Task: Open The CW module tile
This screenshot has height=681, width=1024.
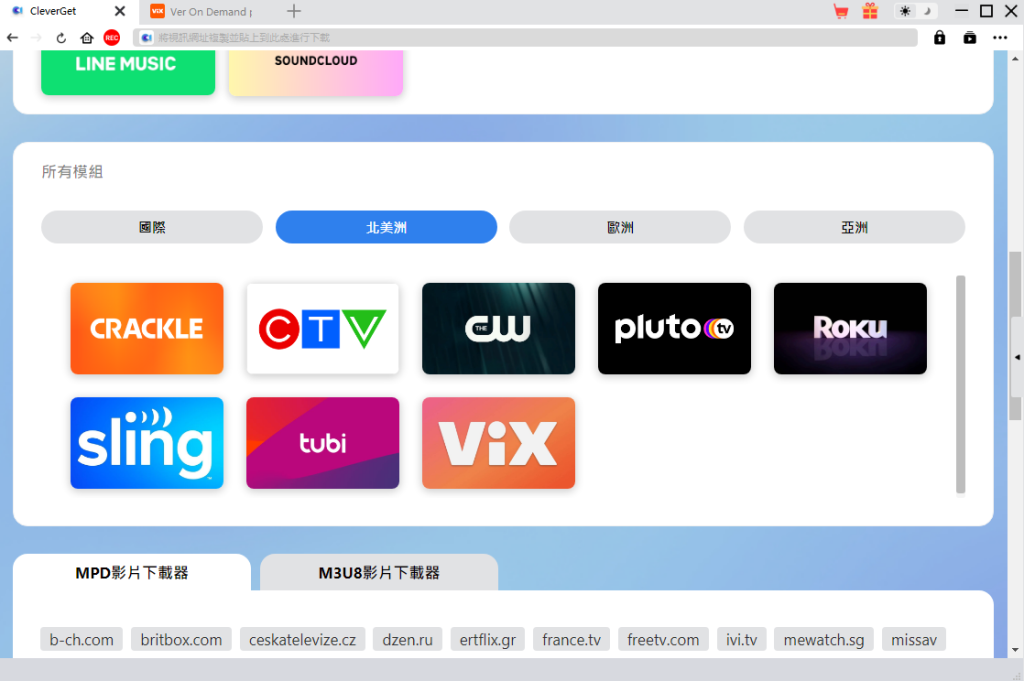Action: tap(498, 328)
